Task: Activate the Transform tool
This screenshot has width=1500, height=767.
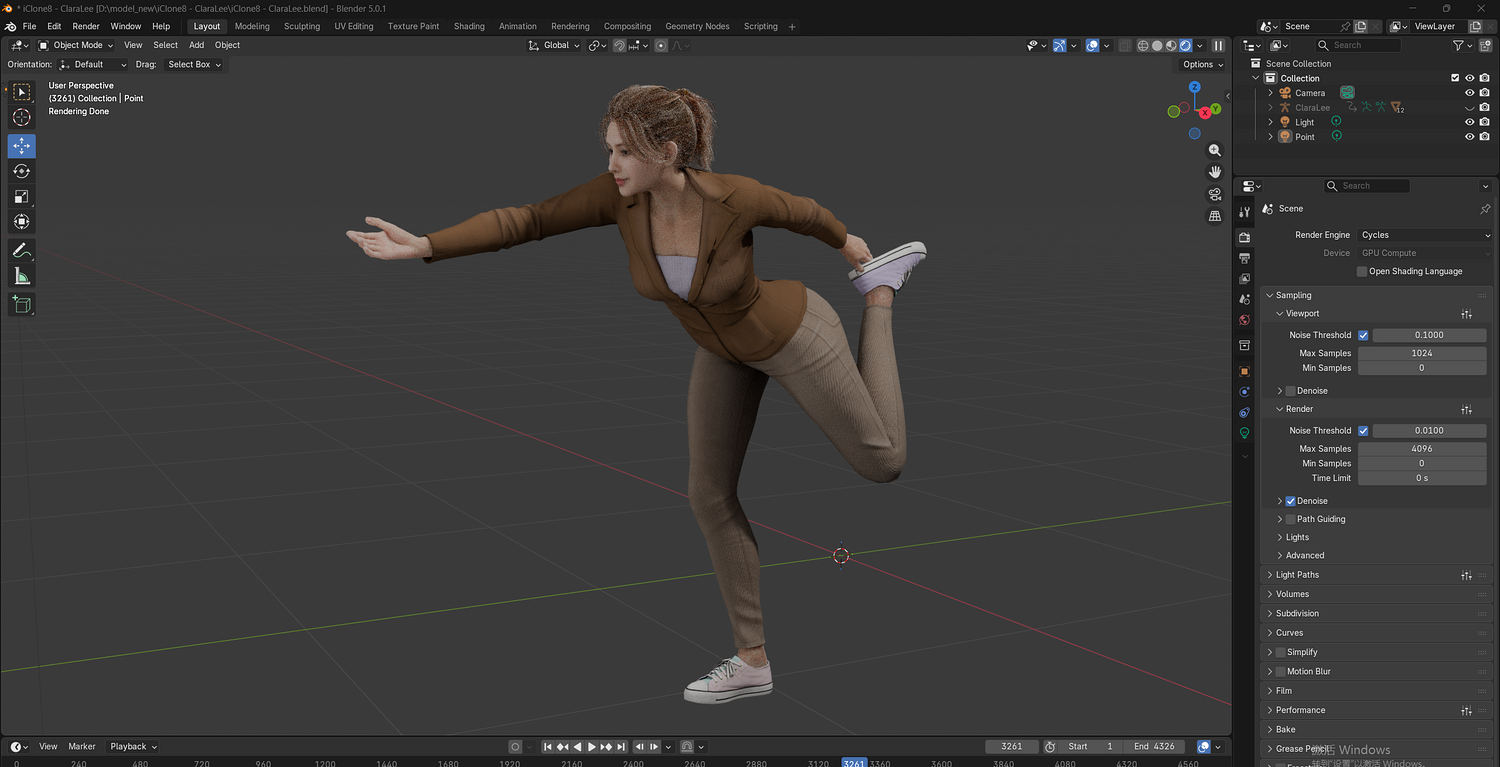Action: 21,221
